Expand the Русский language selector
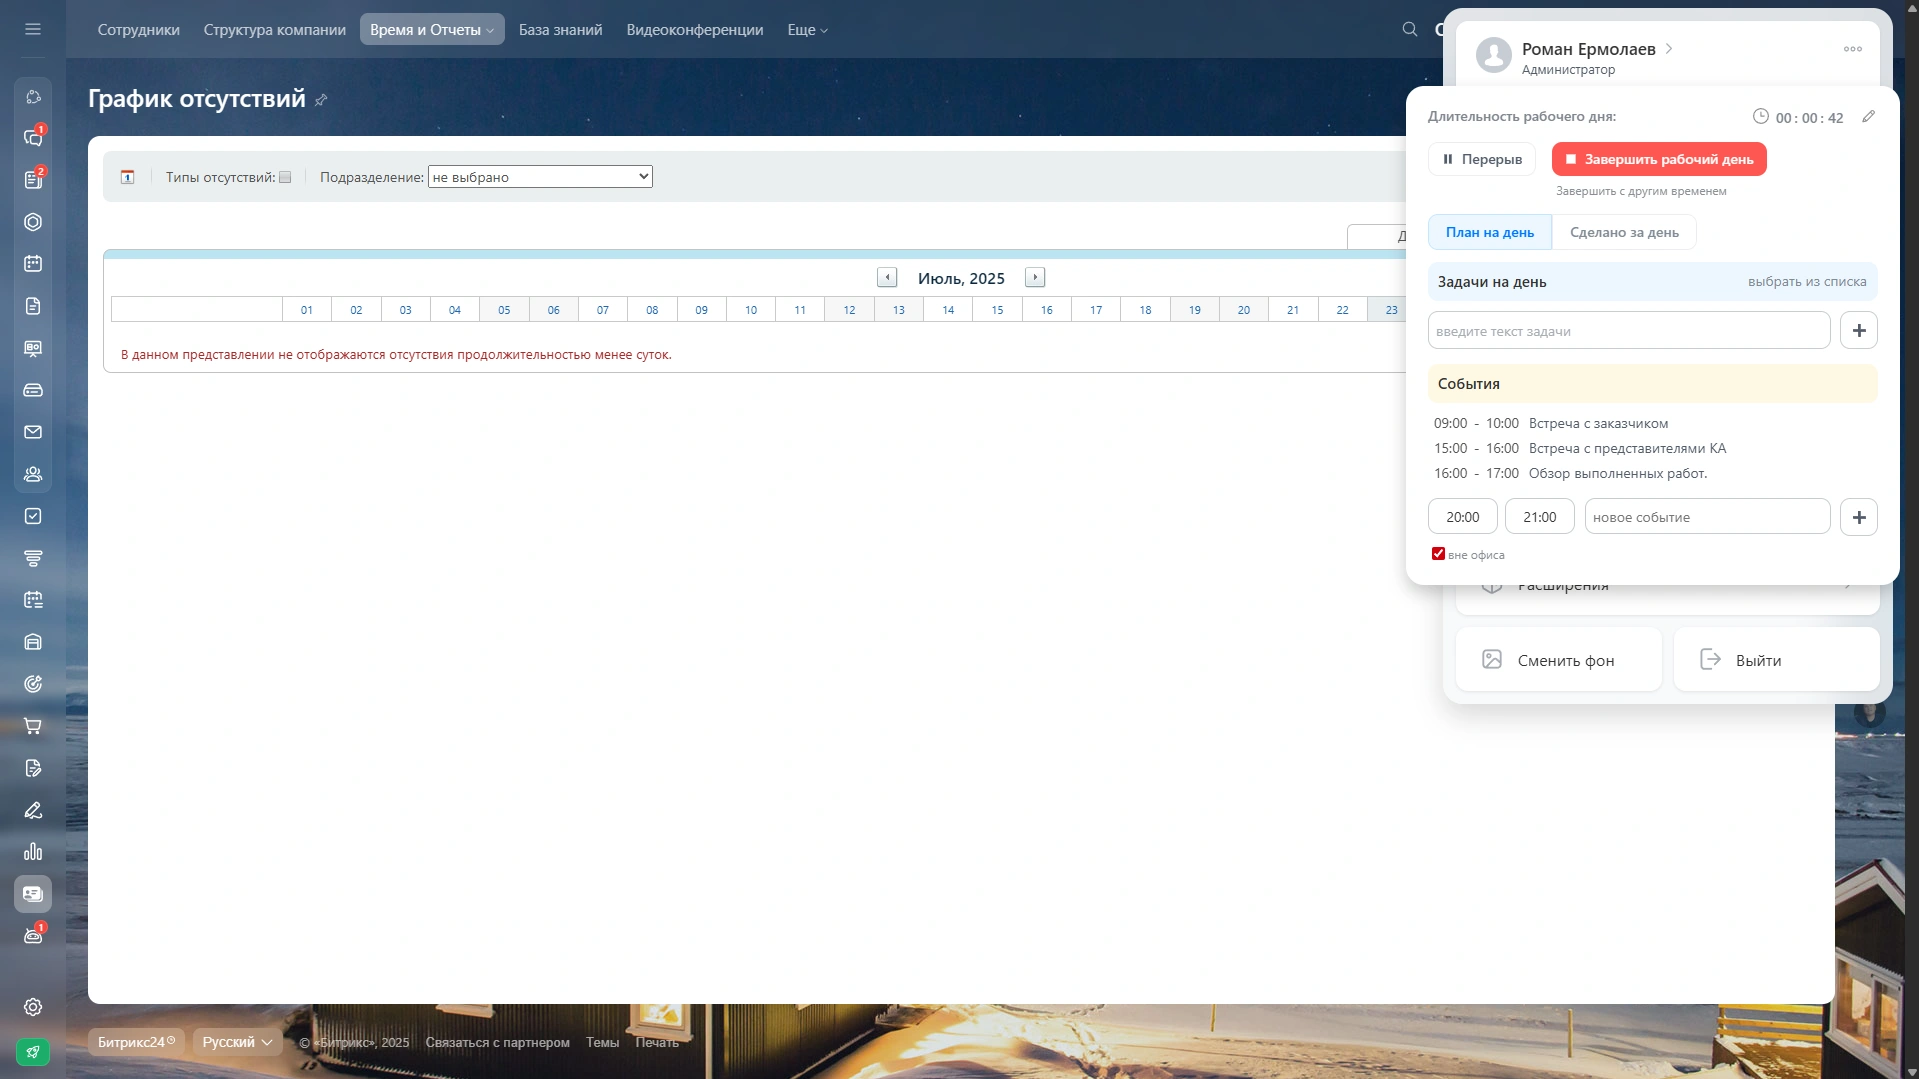The image size is (1919, 1079). pos(237,1042)
